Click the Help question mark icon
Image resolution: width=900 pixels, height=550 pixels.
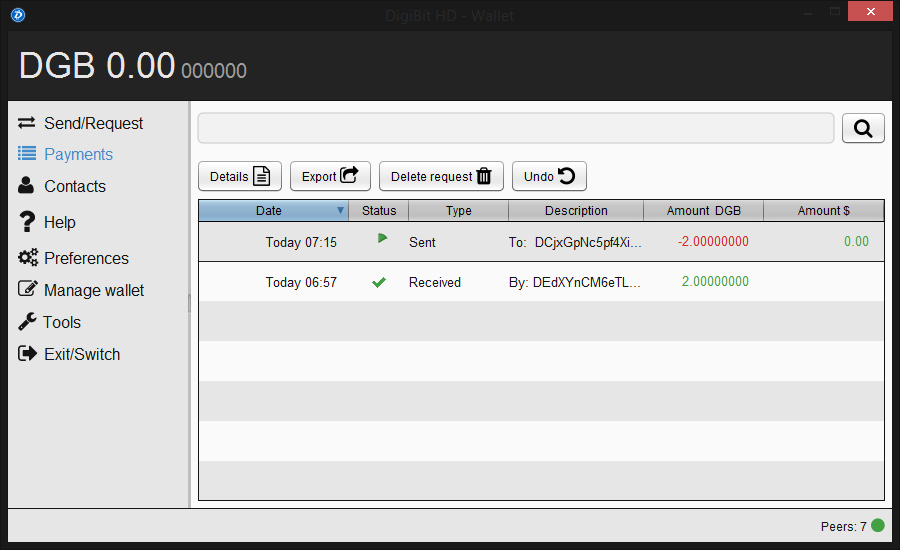[x=26, y=222]
